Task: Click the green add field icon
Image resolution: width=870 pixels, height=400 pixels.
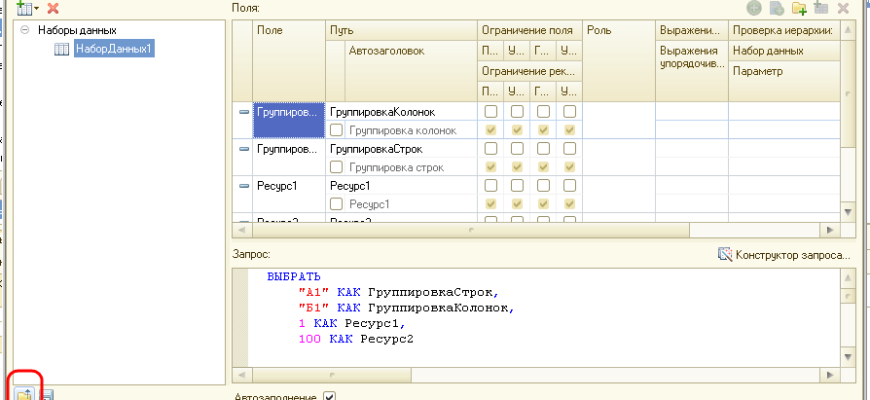Action: 753,7
